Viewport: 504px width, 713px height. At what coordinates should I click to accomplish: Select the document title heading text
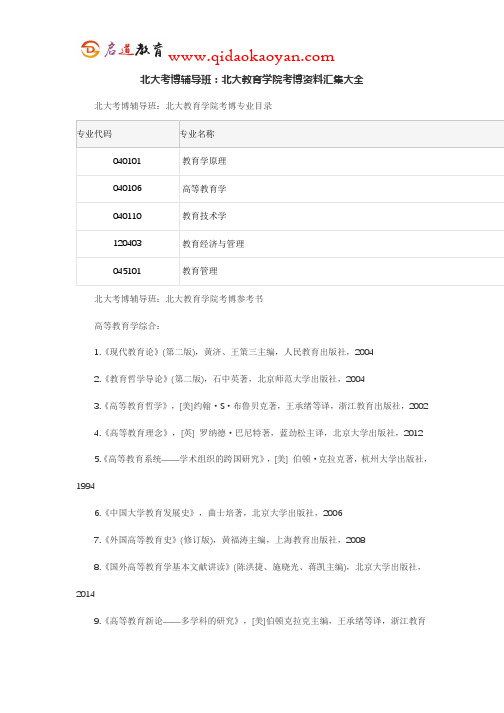[252, 80]
